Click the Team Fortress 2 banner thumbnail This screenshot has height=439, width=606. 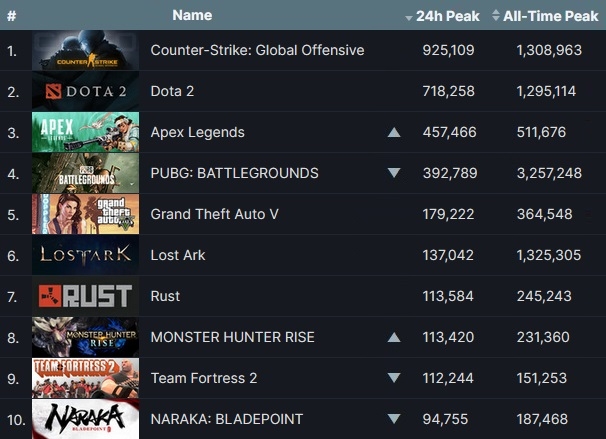[85, 378]
